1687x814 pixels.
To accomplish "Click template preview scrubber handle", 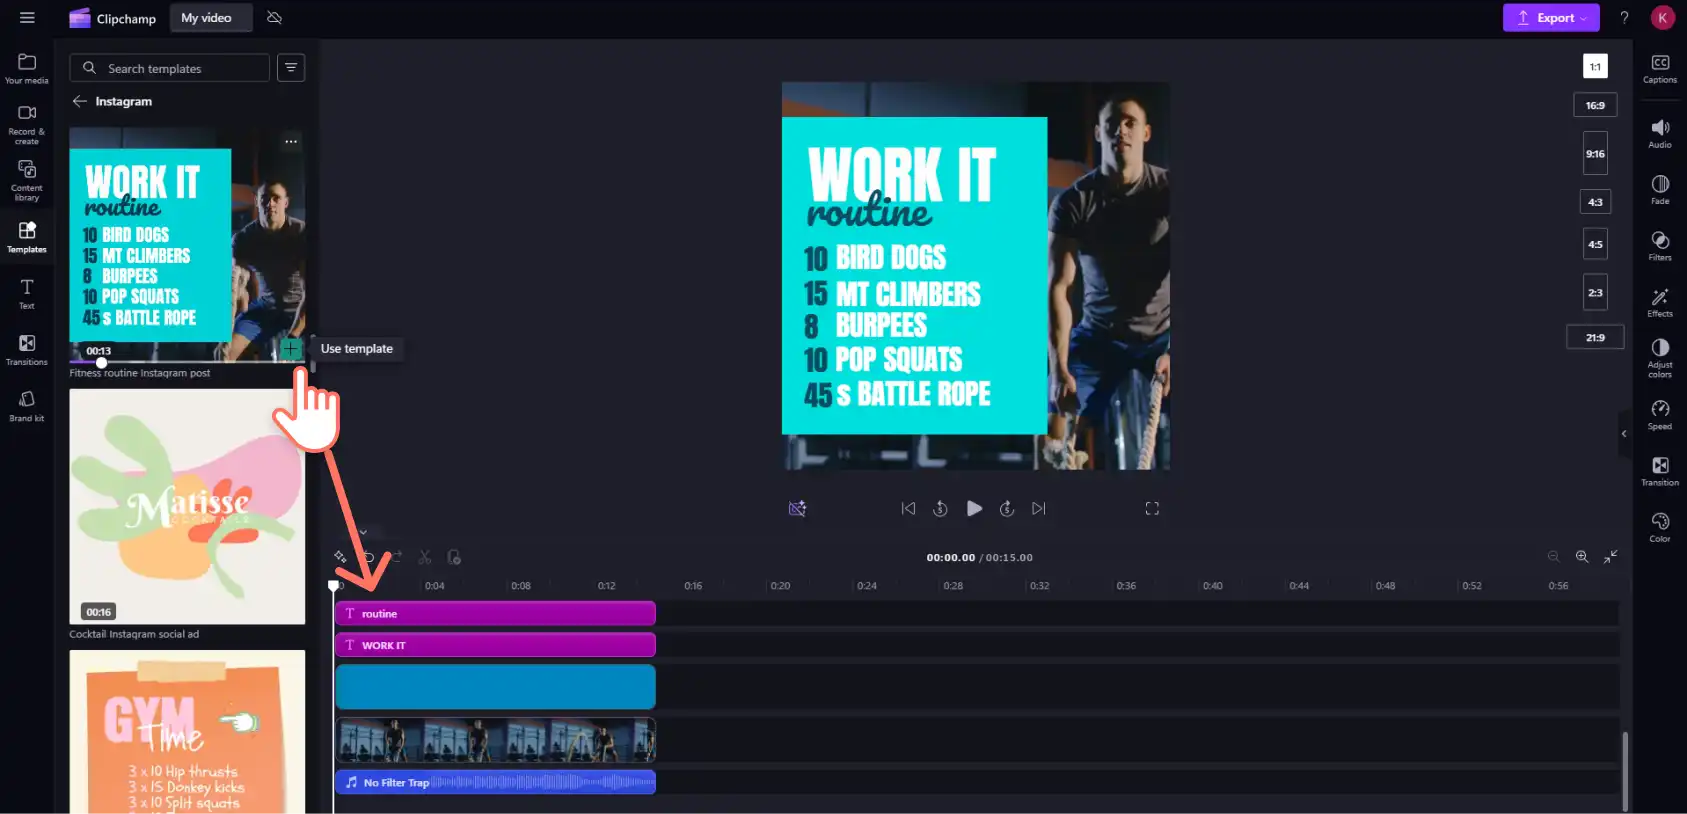I will [x=101, y=362].
